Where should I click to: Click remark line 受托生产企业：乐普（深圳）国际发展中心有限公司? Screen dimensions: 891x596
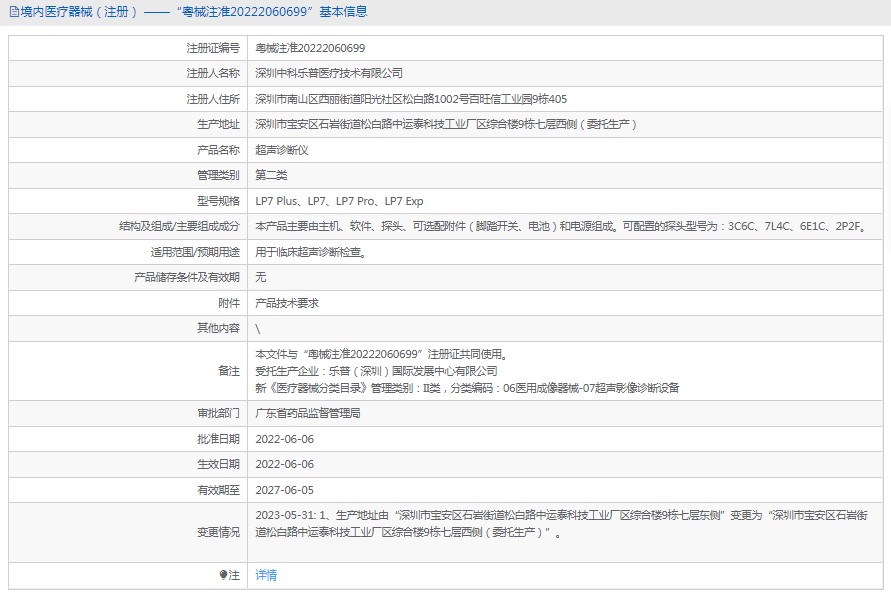(376, 371)
